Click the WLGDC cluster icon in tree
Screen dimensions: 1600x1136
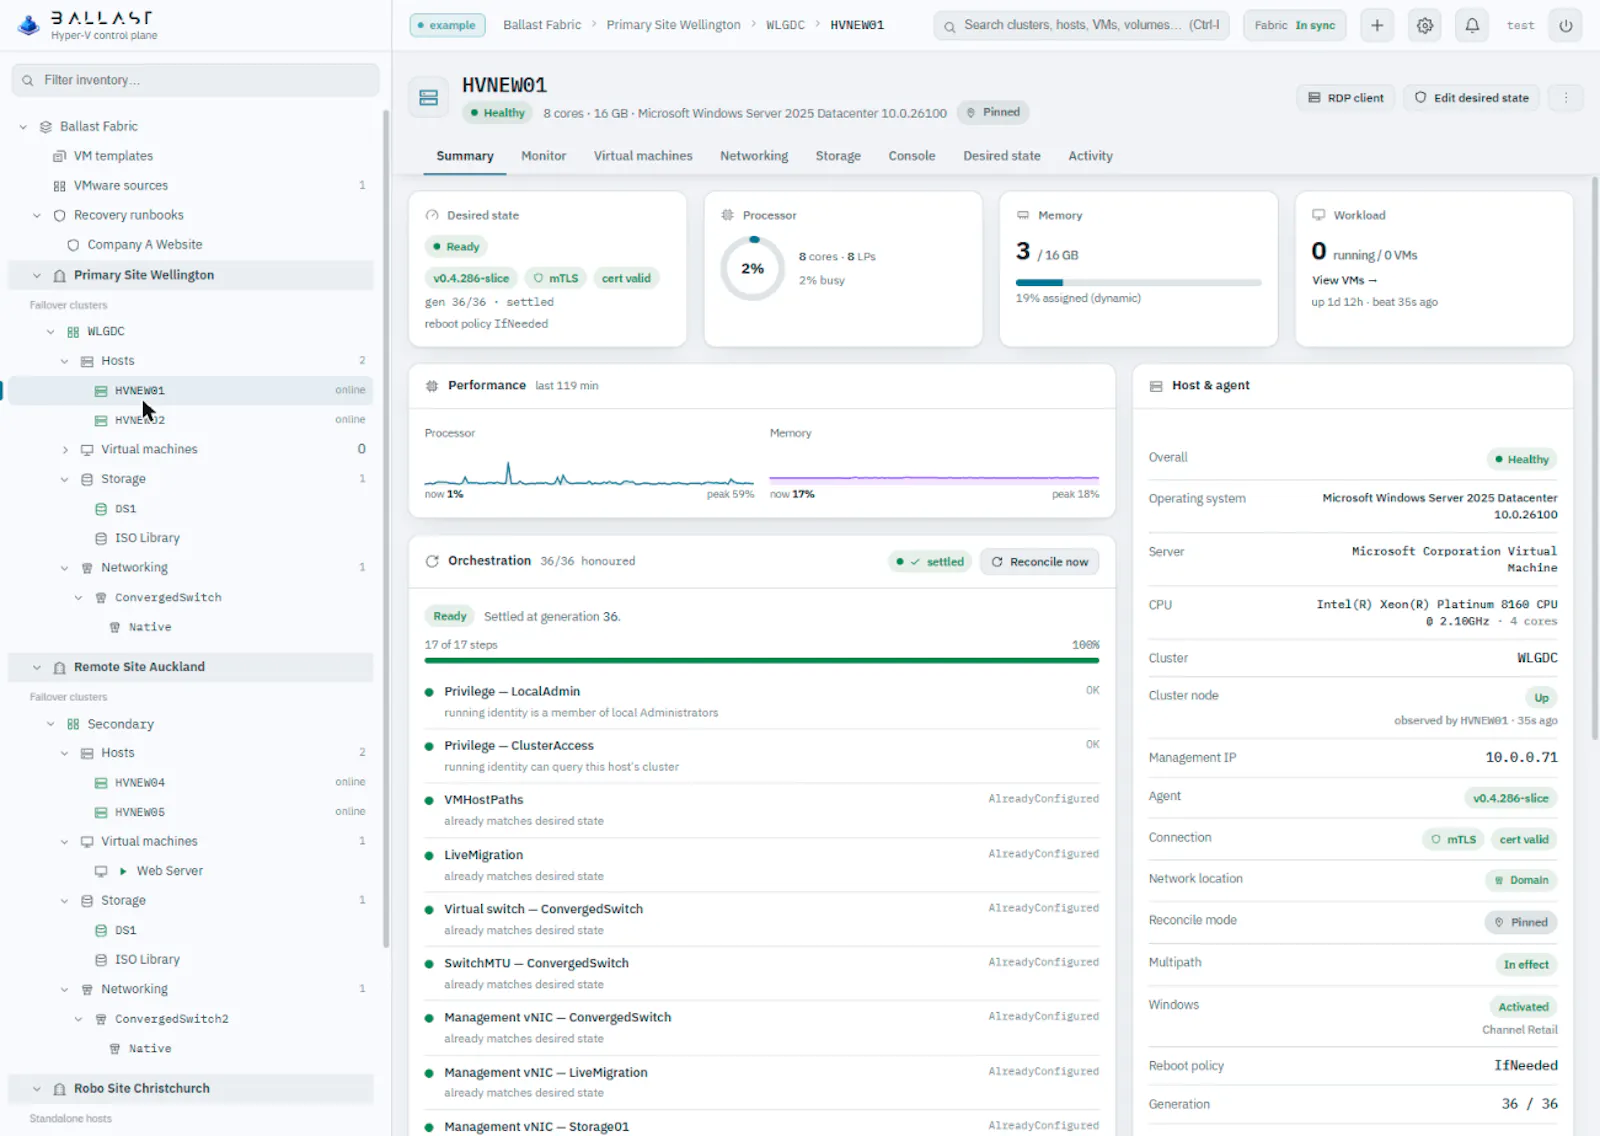(x=73, y=332)
